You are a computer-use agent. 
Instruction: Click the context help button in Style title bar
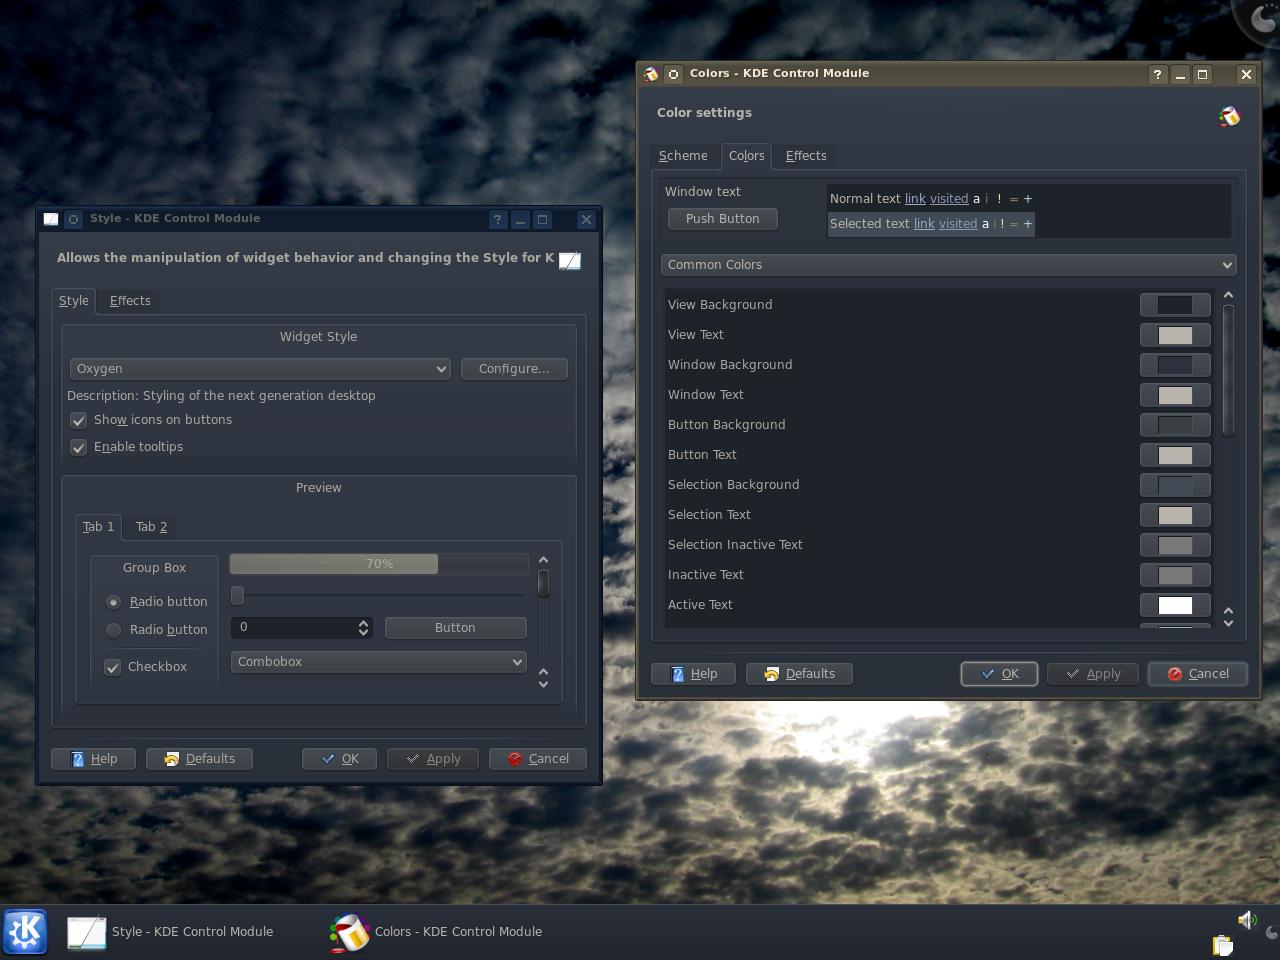pyautogui.click(x=498, y=219)
